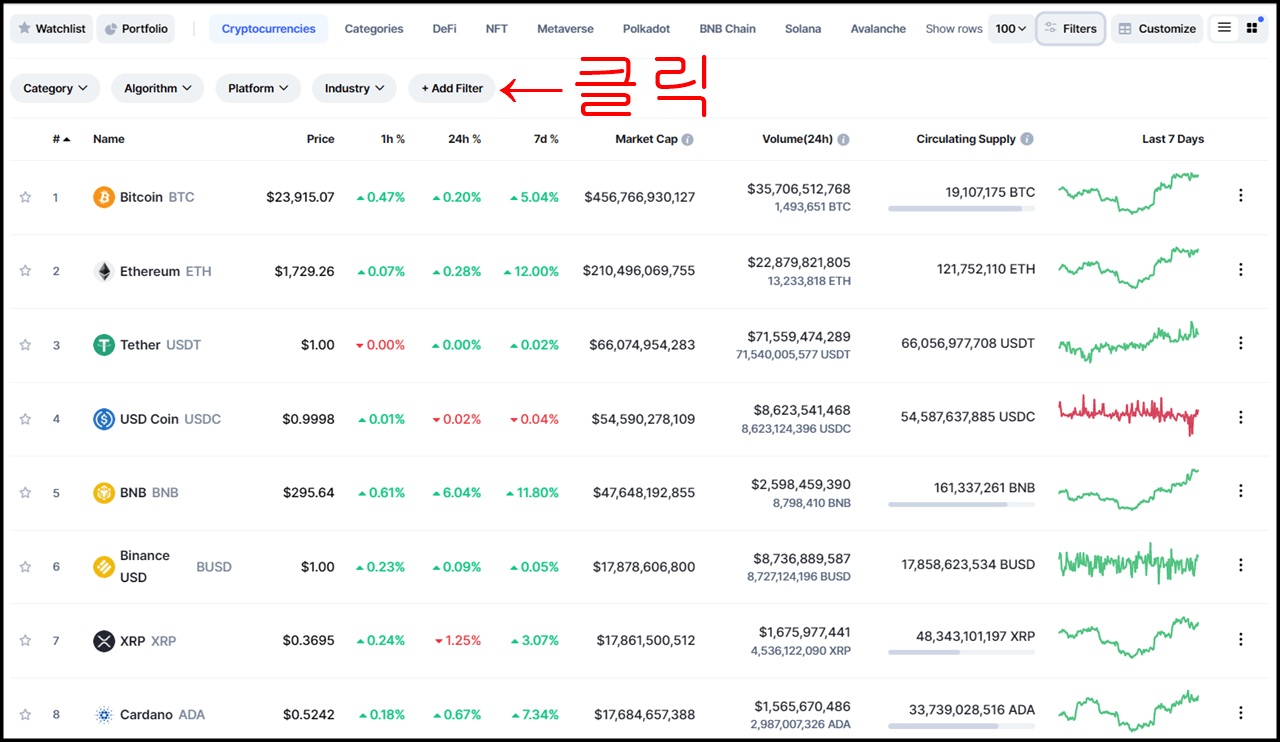Viewport: 1280px width, 742px height.
Task: Open the Bitcoin name link
Action: pos(141,197)
